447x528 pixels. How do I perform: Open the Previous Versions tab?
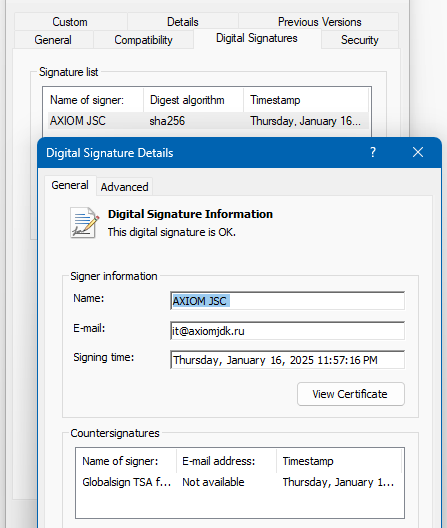coord(319,22)
